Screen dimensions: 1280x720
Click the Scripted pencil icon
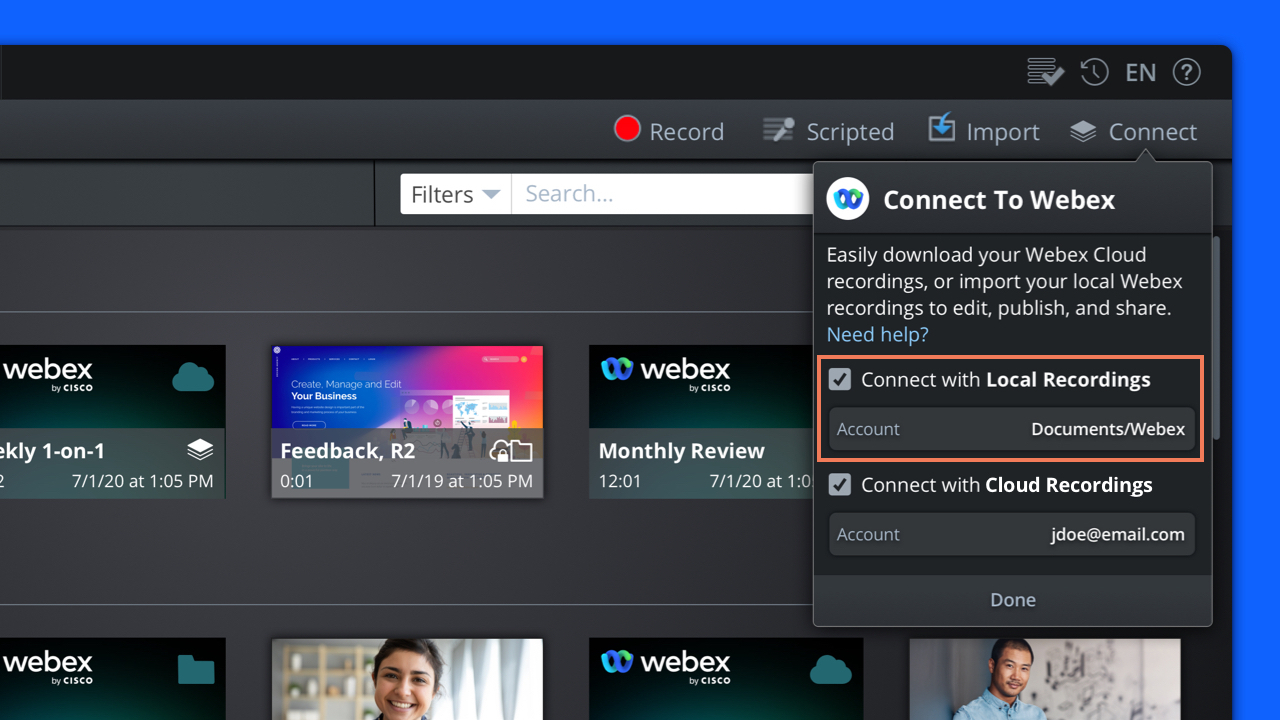(x=778, y=129)
